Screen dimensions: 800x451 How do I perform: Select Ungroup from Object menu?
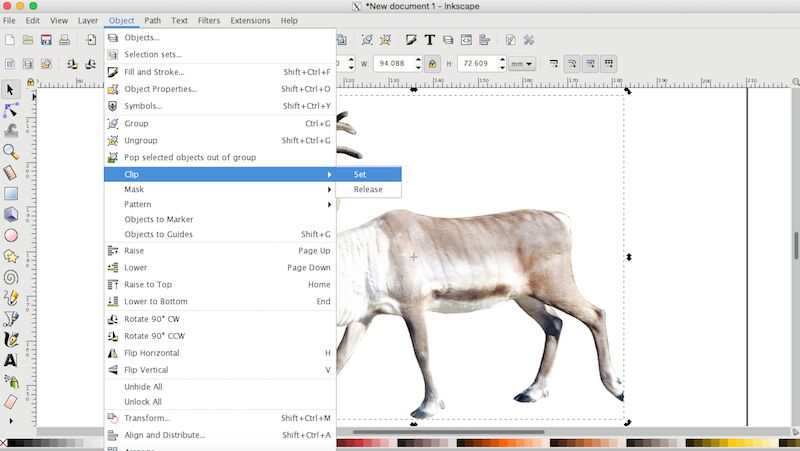click(220, 140)
